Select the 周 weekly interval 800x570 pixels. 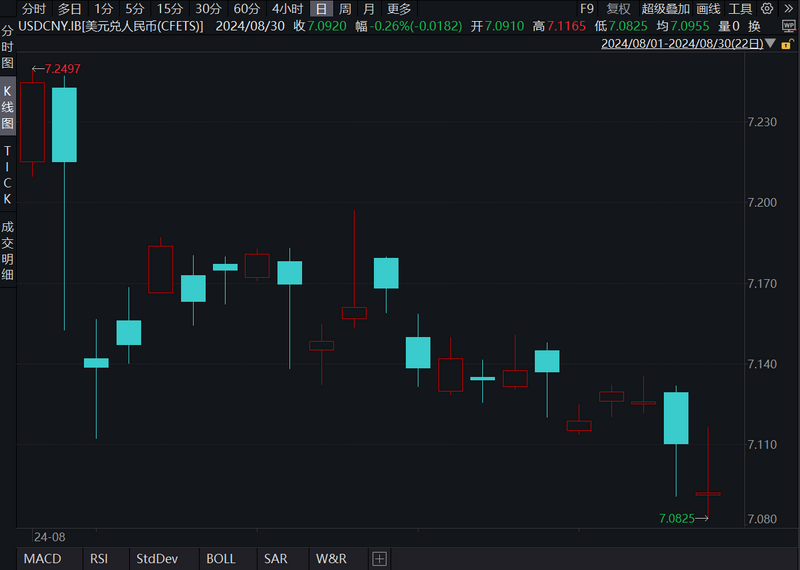tap(345, 9)
